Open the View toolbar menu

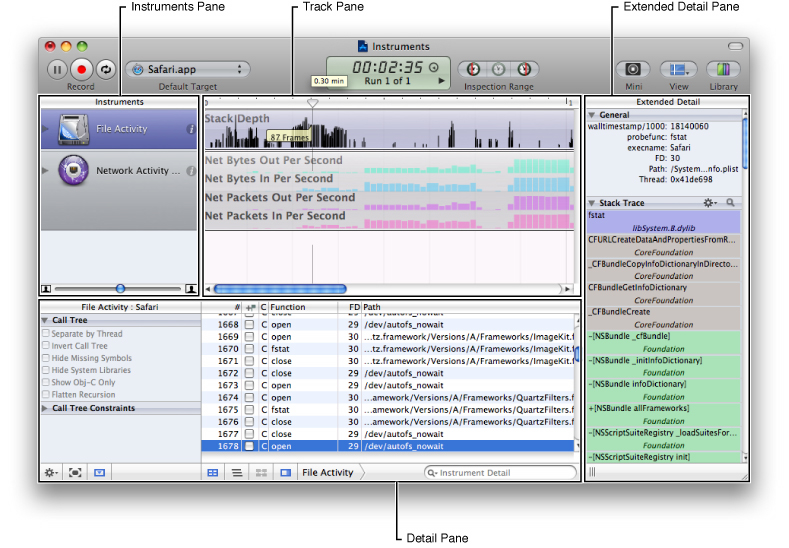(678, 69)
